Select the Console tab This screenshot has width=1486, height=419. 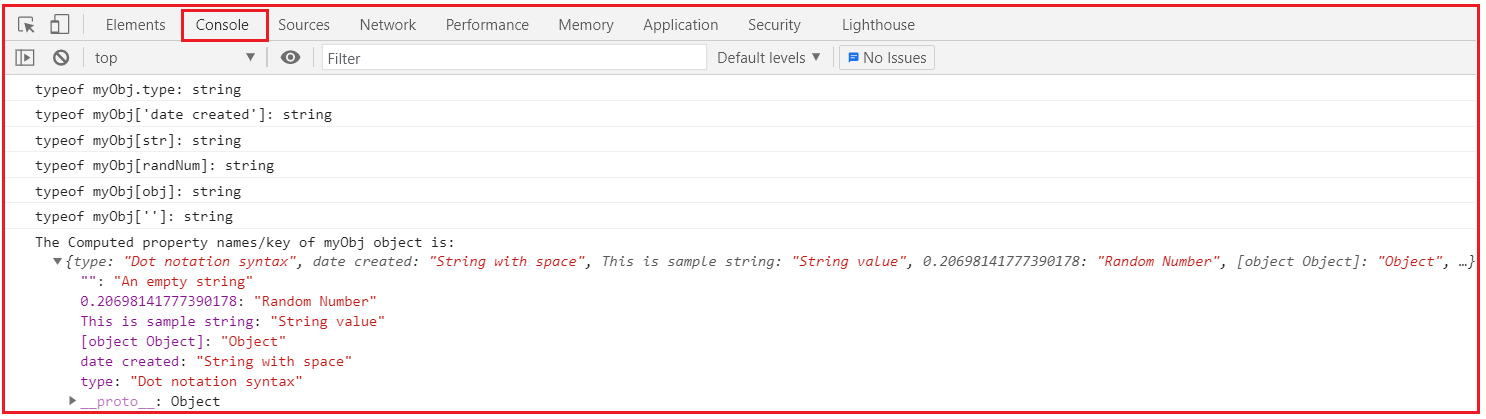(223, 25)
